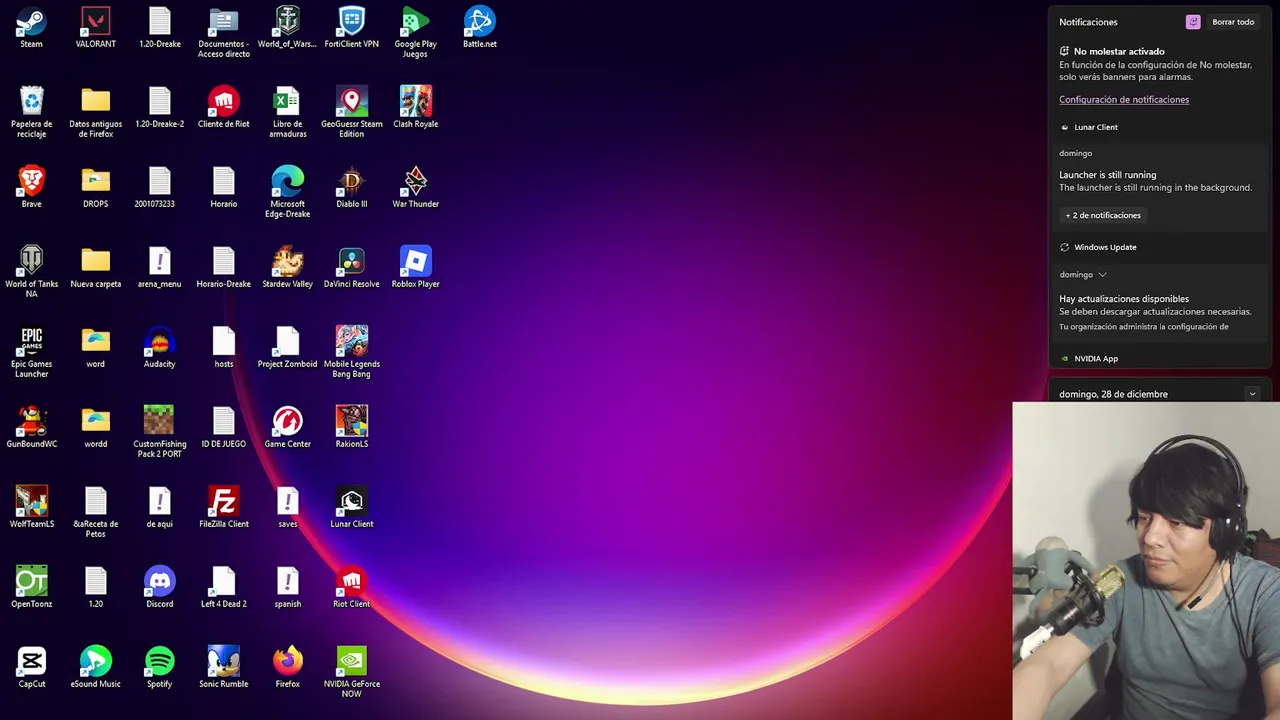
Task: Open the ID DE JUEGO file
Action: (223, 428)
